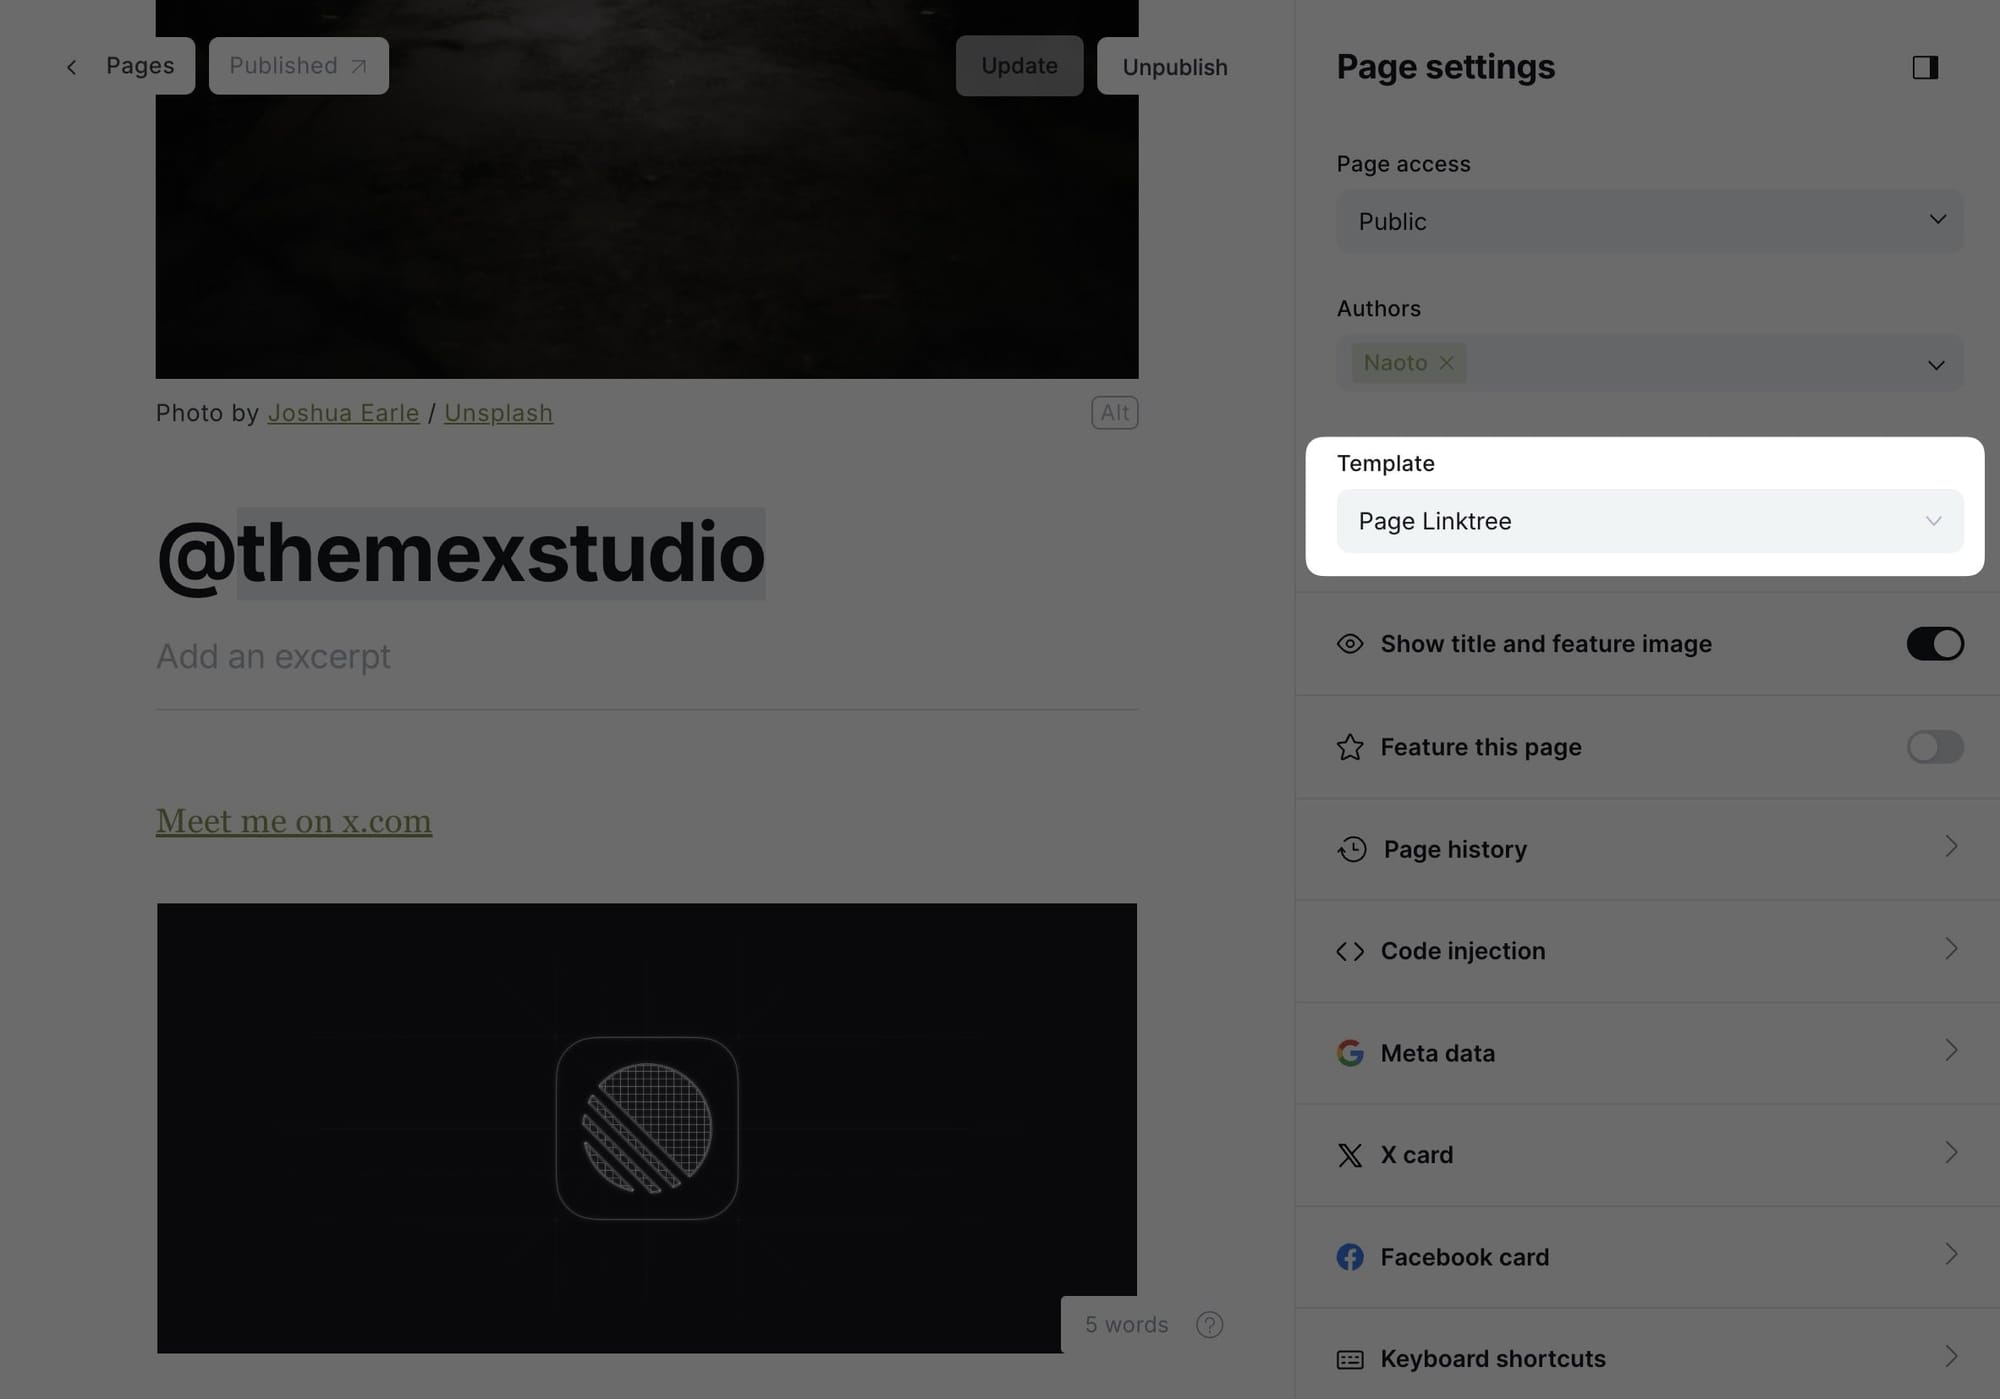Click chevron on Facebook card row
The image size is (2000, 1399).
pyautogui.click(x=1951, y=1254)
